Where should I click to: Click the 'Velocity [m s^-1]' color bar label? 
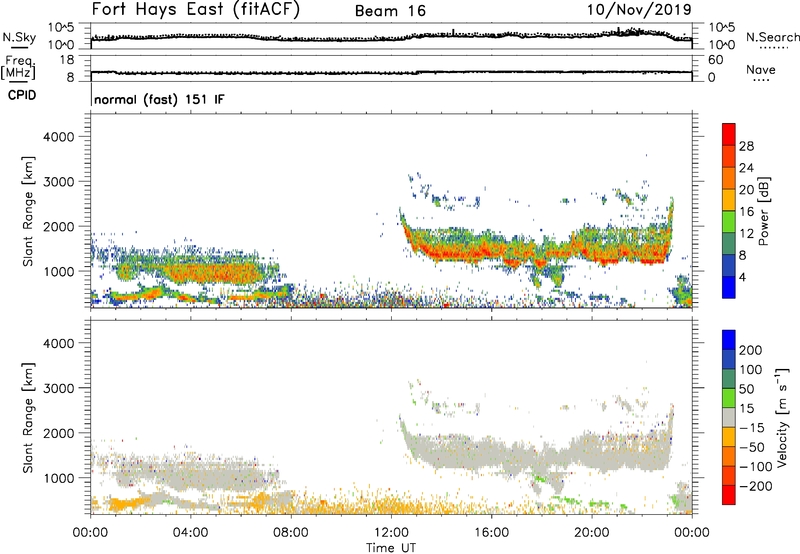pyautogui.click(x=782, y=417)
